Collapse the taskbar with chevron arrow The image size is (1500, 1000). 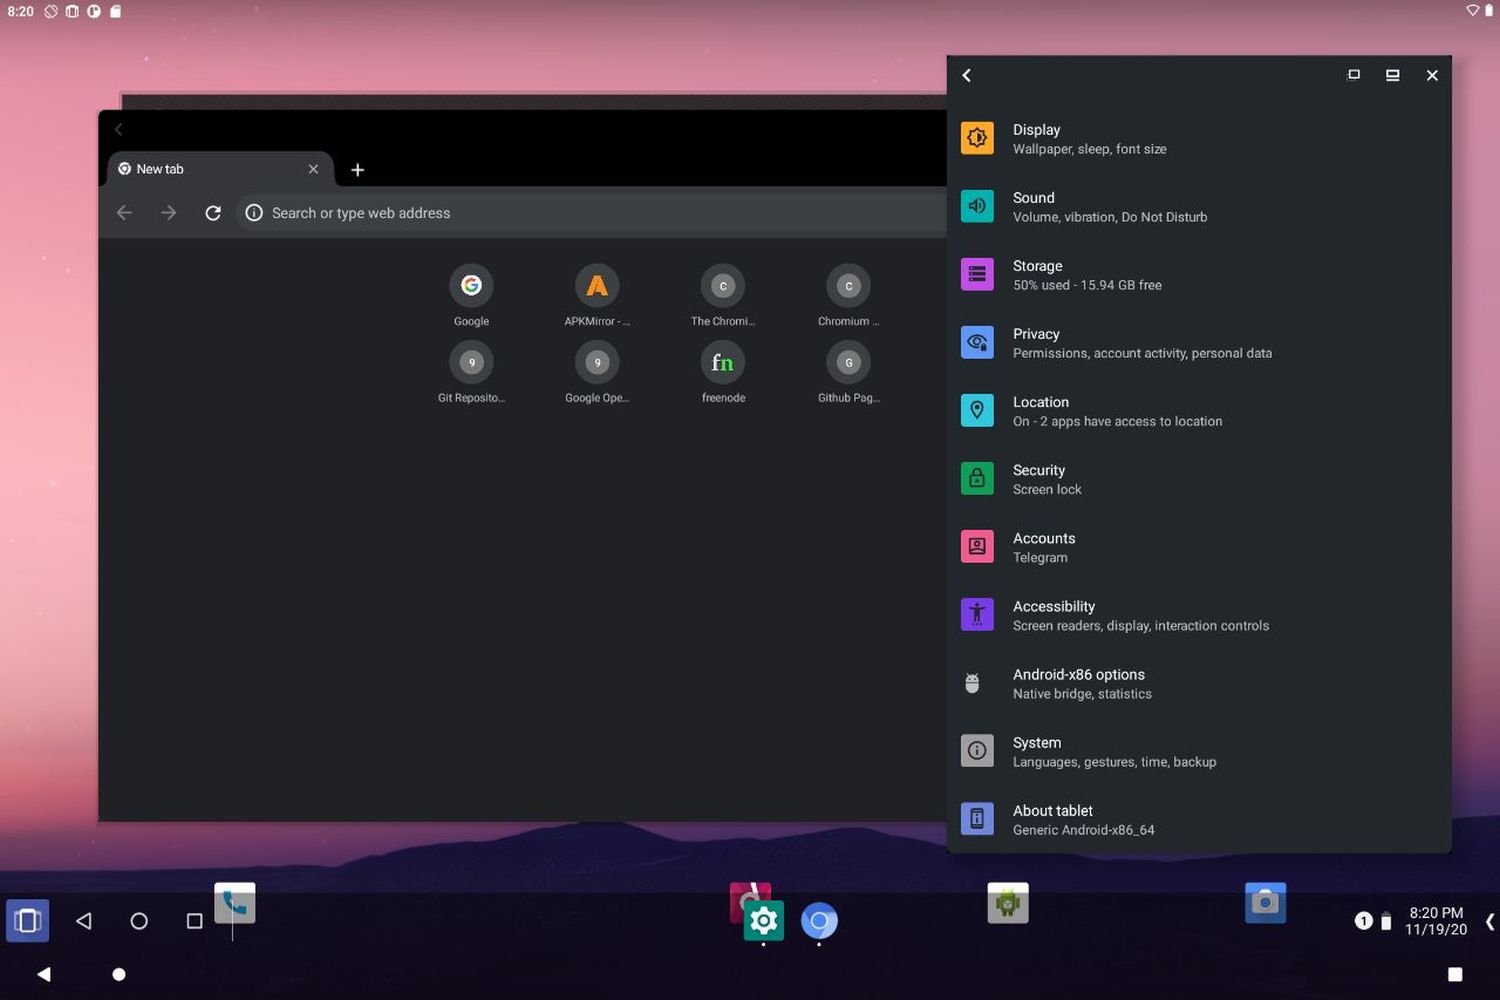click(x=1489, y=921)
